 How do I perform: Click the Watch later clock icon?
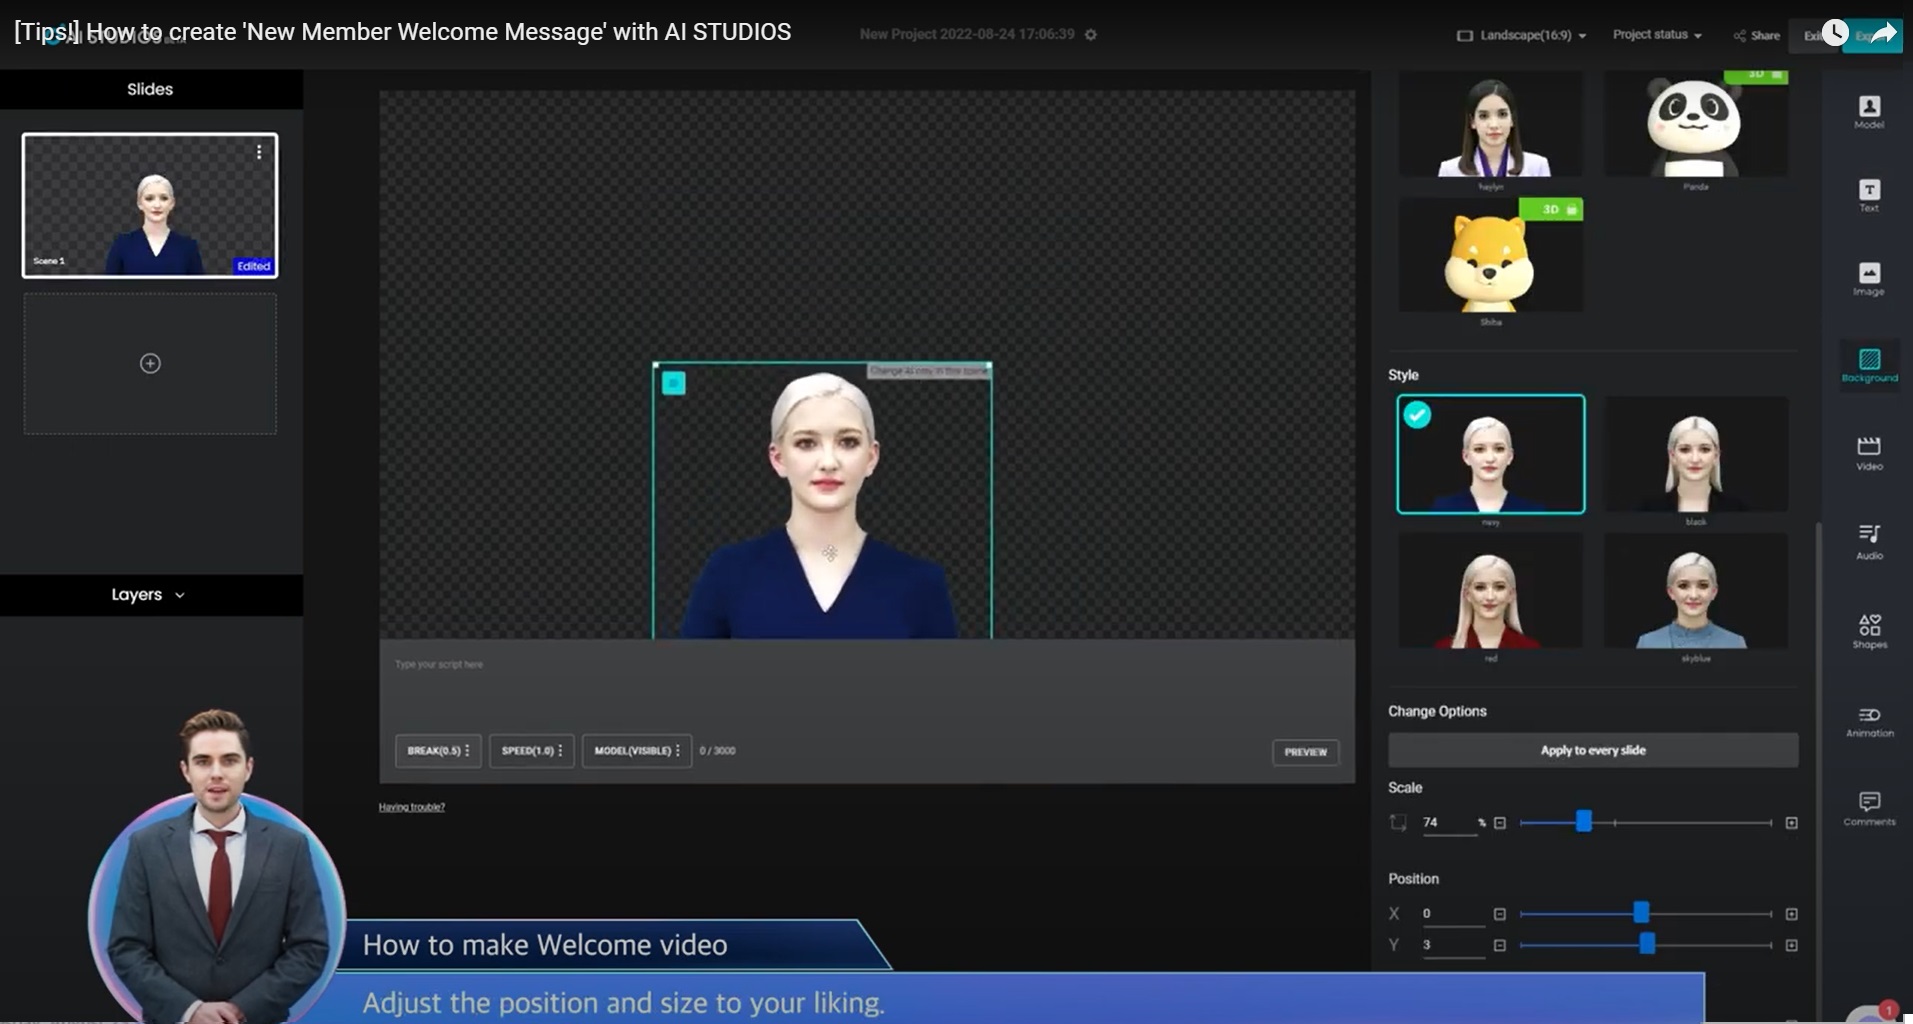pos(1835,33)
